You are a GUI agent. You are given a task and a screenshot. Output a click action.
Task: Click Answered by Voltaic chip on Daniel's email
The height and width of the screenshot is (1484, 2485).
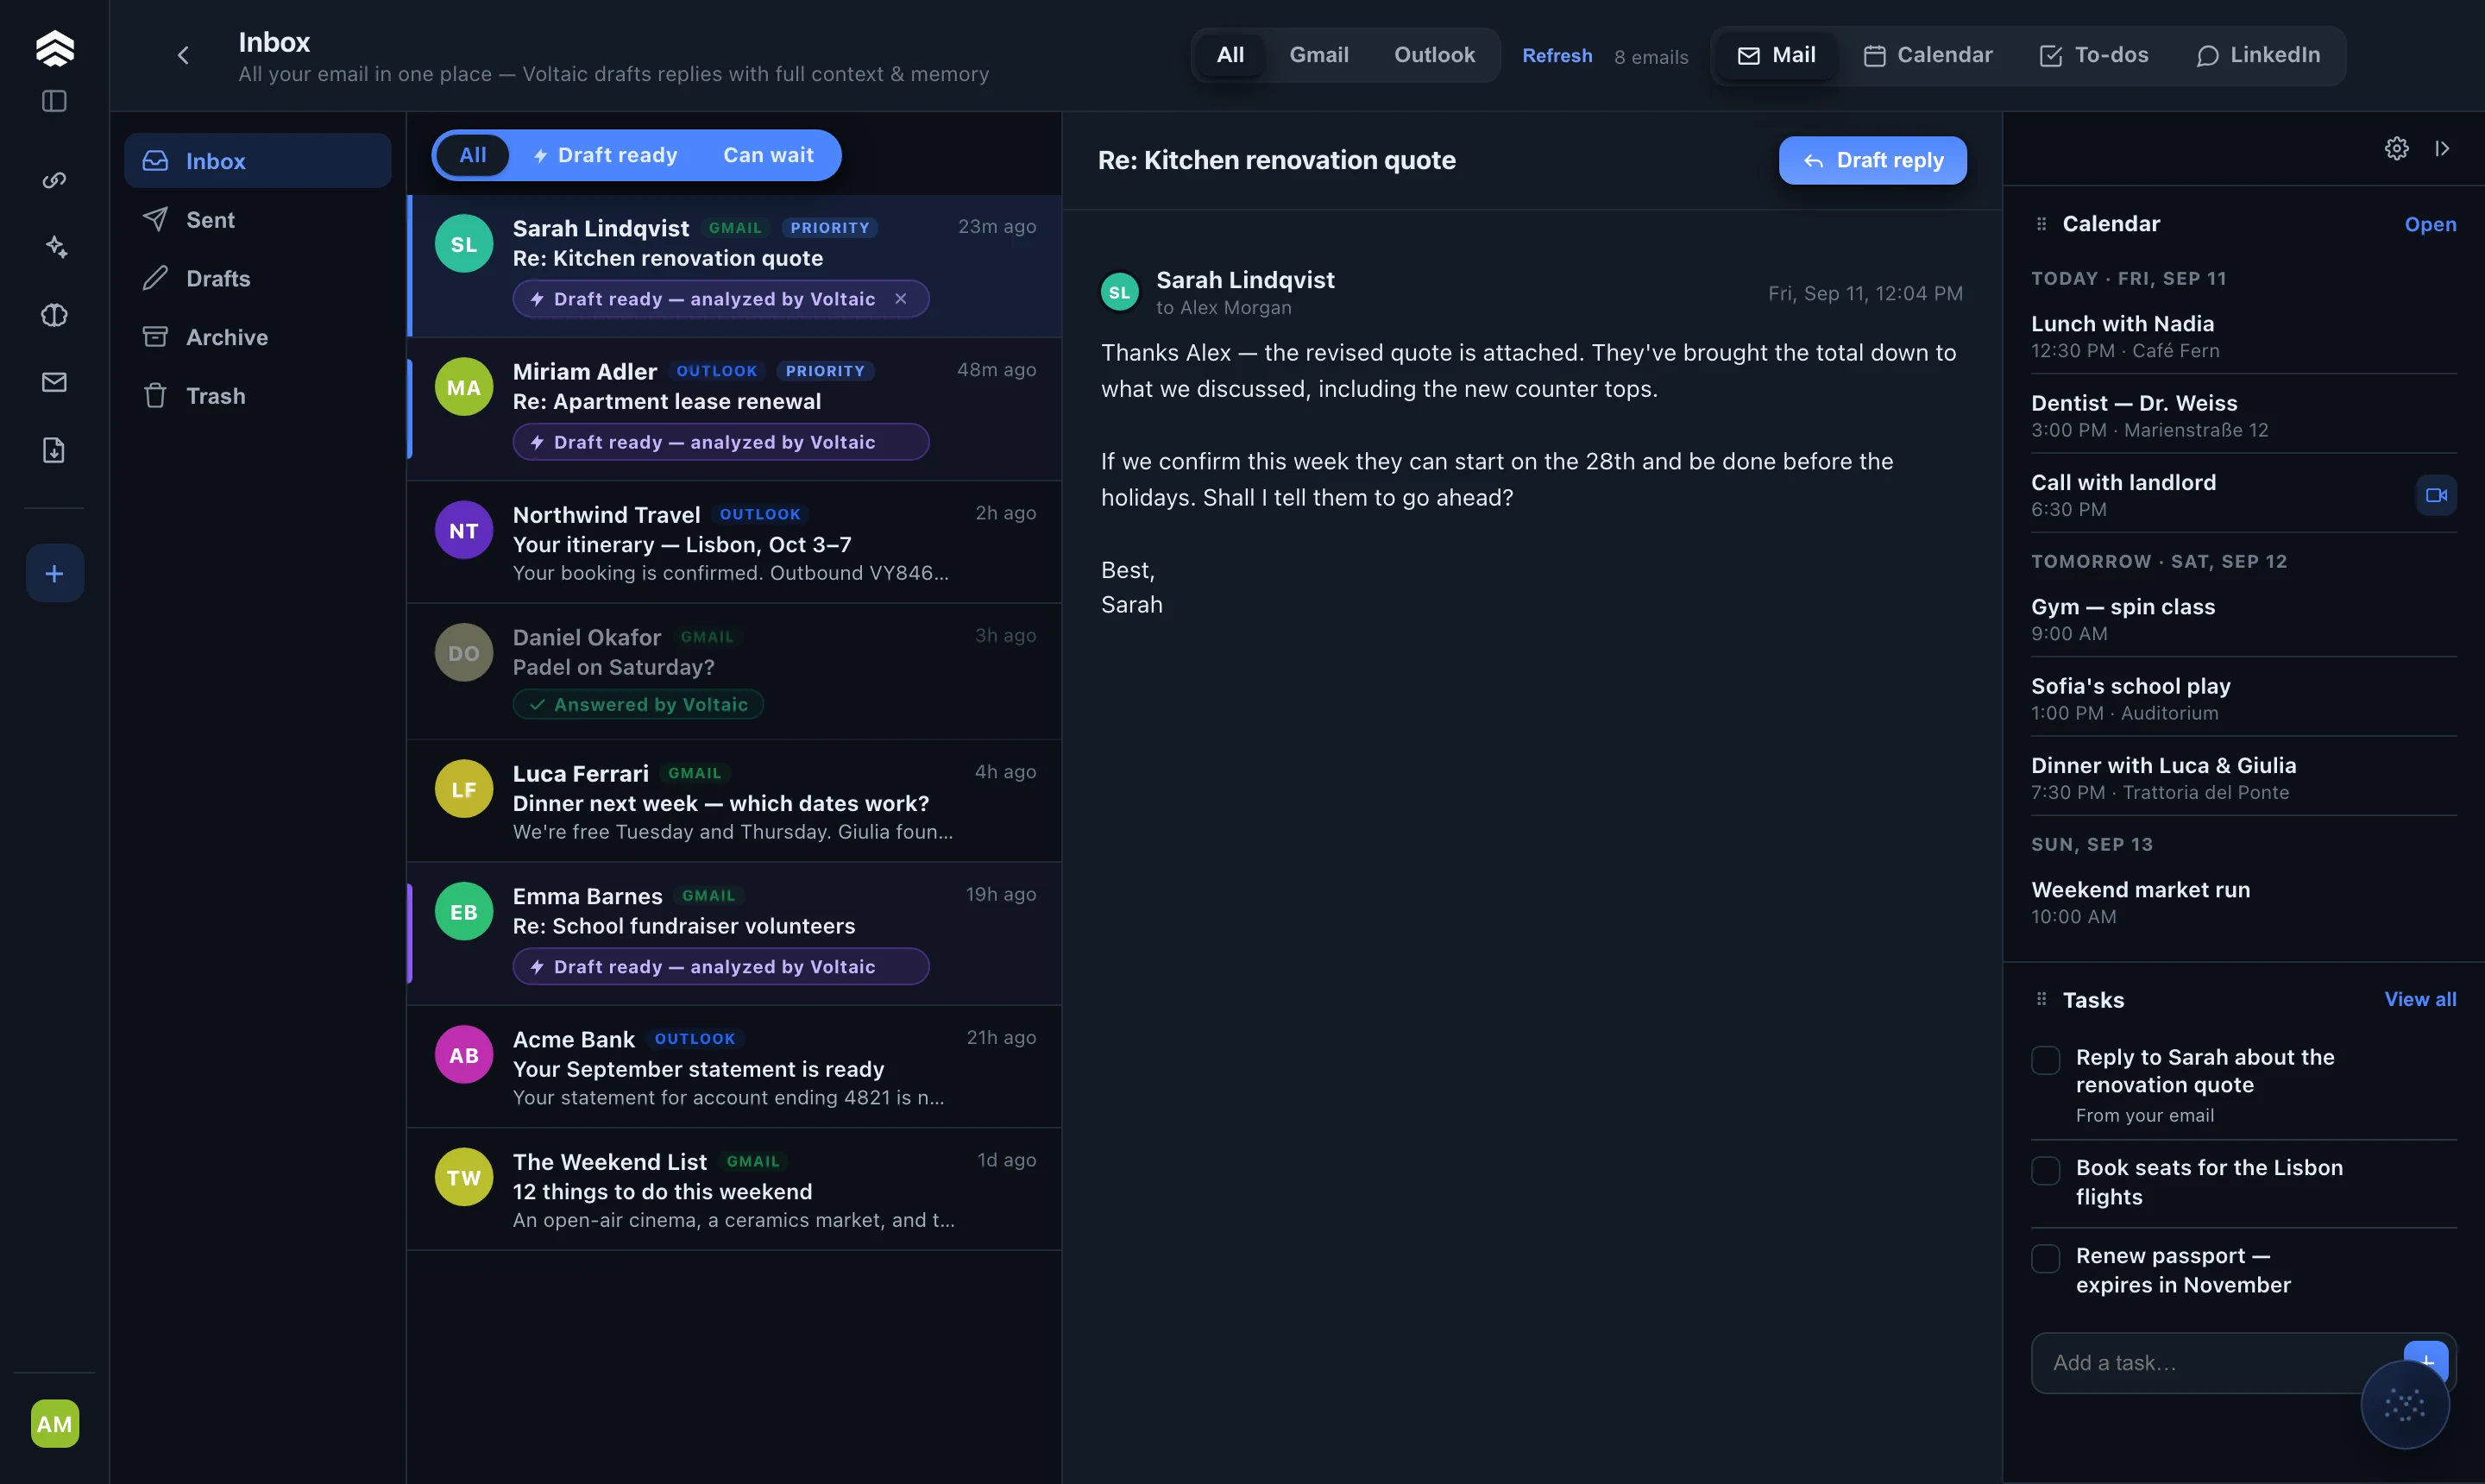pos(638,704)
